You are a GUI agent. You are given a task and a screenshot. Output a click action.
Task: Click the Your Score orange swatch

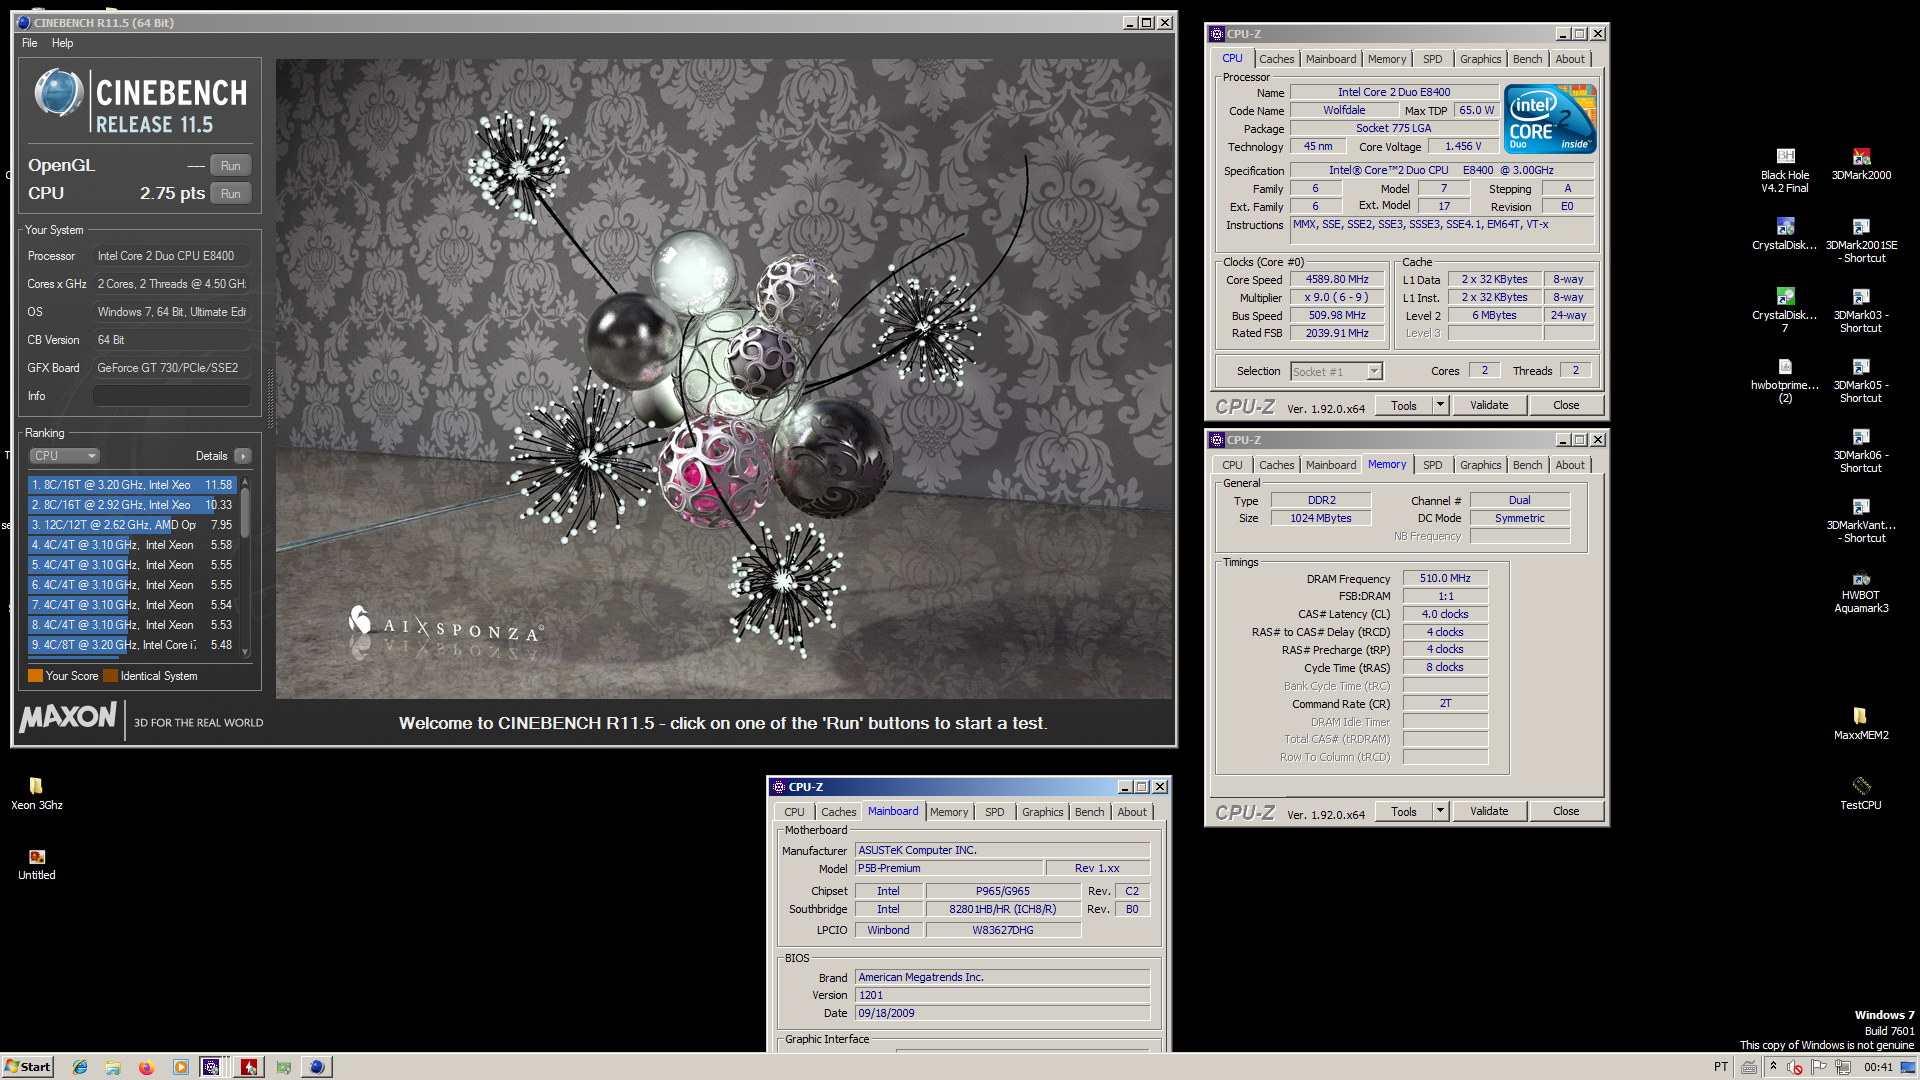pos(35,676)
